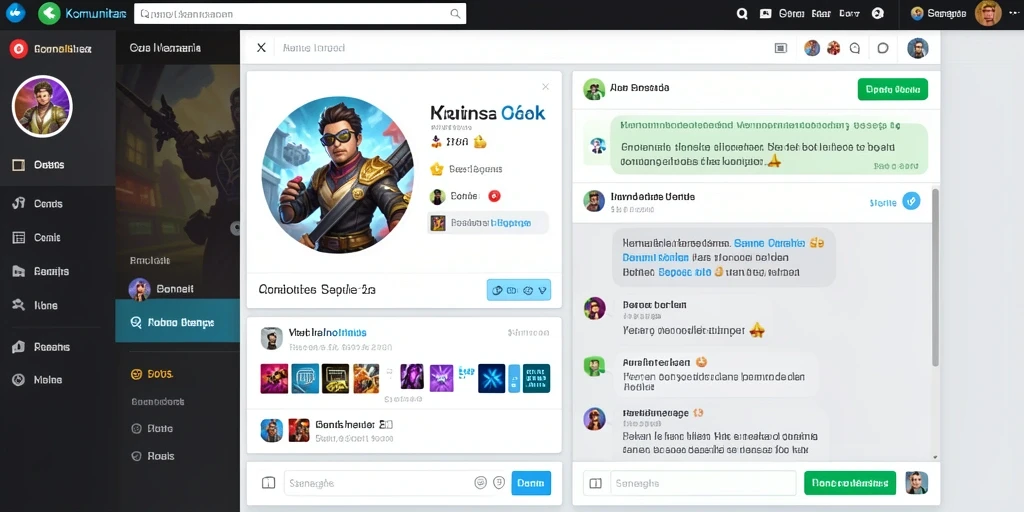This screenshot has height=512, width=1024.
Task: Open the yellow and black thumbnail in post
Action: pyautogui.click(x=336, y=379)
